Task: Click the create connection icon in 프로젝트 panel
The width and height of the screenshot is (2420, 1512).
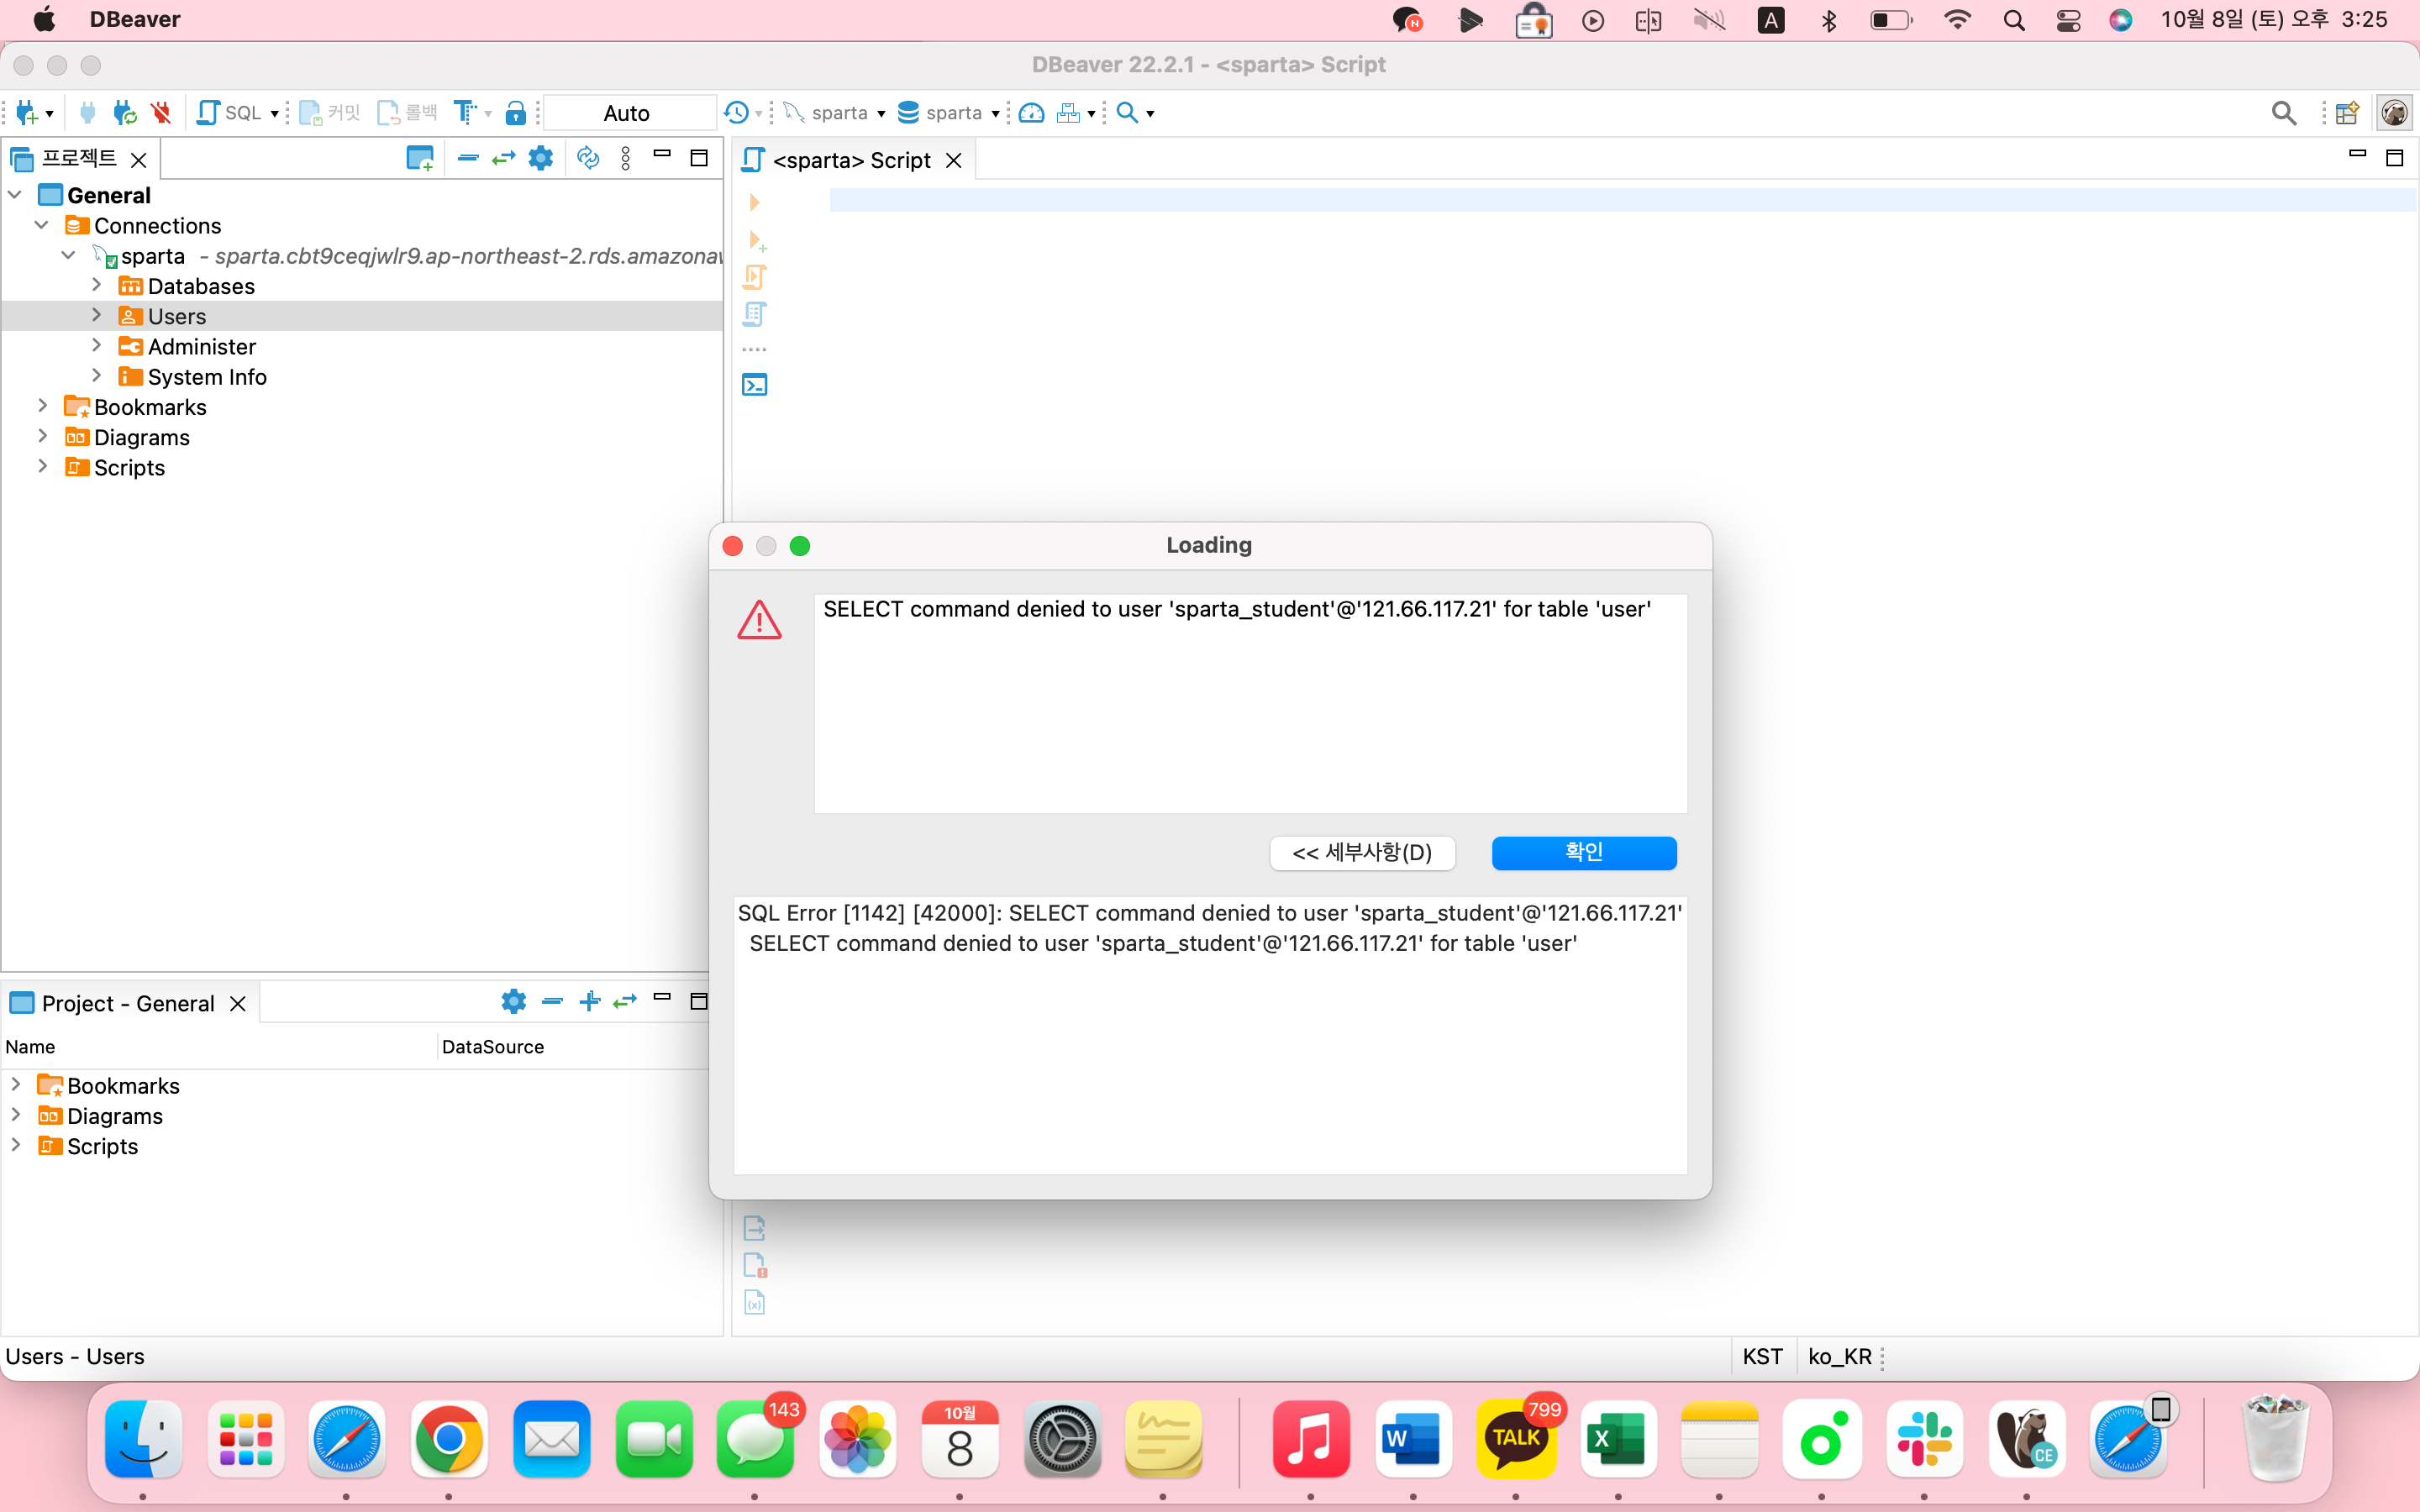Action: [420, 158]
